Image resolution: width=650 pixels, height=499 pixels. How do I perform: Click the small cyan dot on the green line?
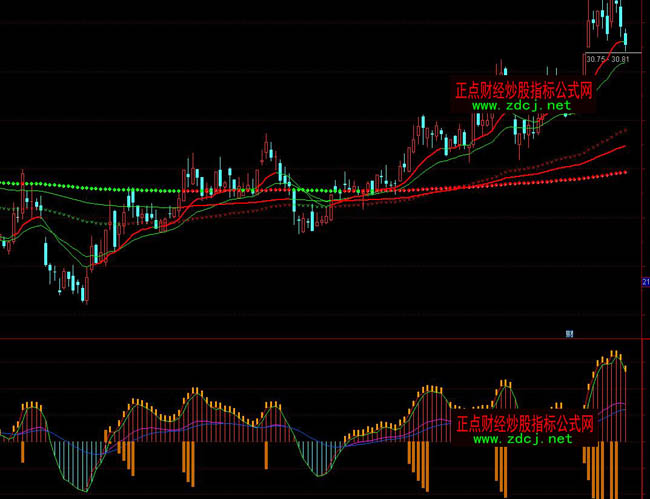pyautogui.click(x=566, y=114)
